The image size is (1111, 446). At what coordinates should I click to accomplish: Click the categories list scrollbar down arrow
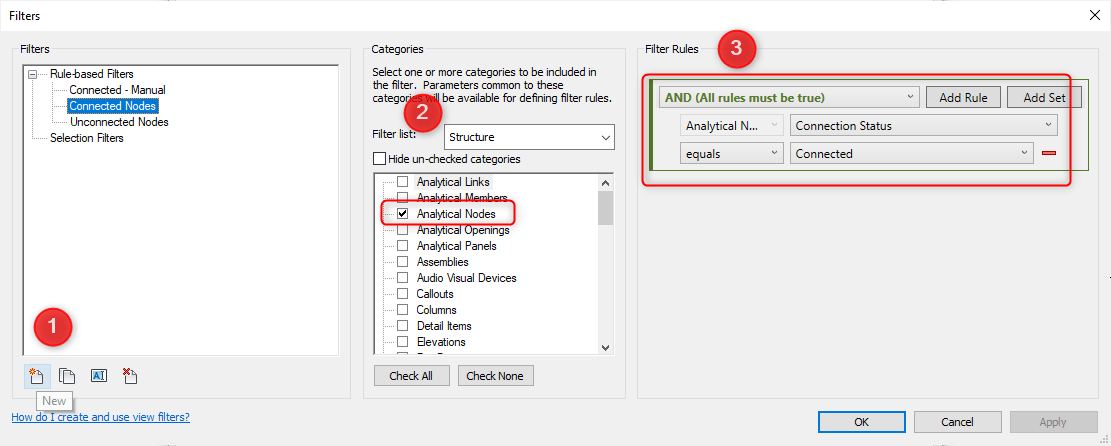pyautogui.click(x=605, y=347)
